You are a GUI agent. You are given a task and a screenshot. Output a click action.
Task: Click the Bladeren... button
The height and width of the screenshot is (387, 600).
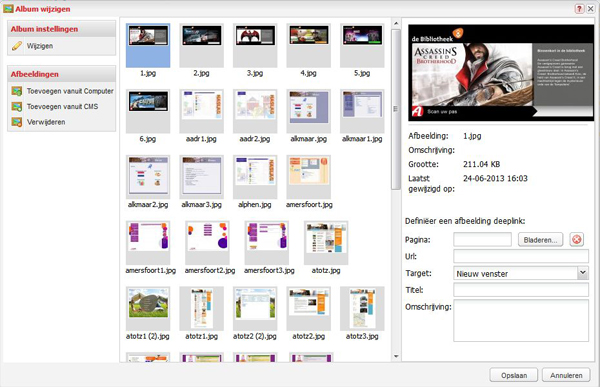coord(540,240)
